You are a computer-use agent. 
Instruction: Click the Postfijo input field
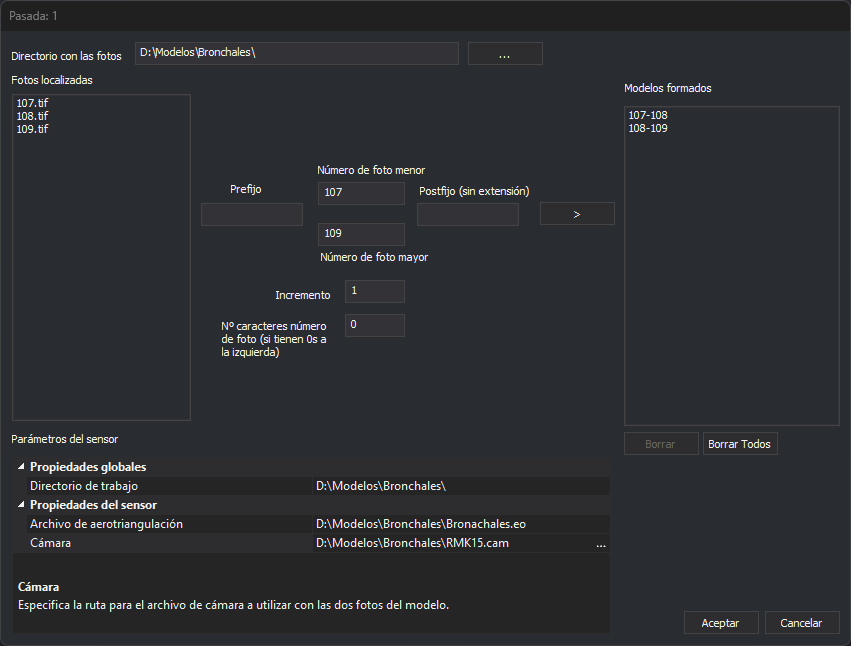click(x=468, y=214)
